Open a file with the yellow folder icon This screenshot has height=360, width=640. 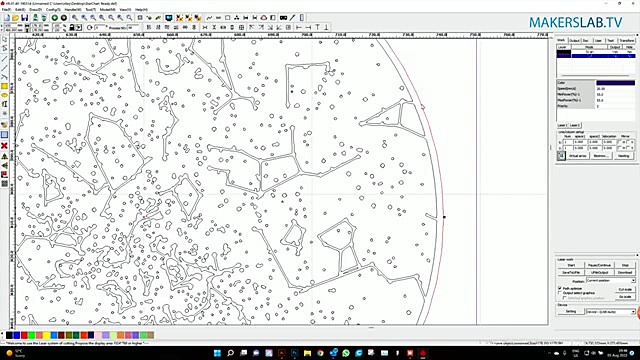pos(16,18)
